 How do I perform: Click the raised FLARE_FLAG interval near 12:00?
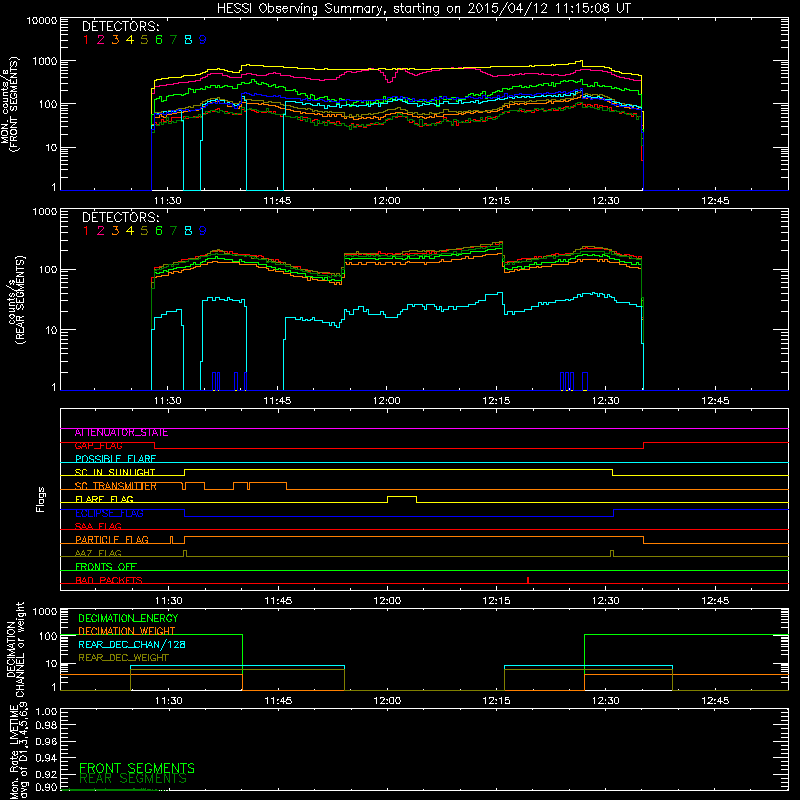pyautogui.click(x=402, y=497)
